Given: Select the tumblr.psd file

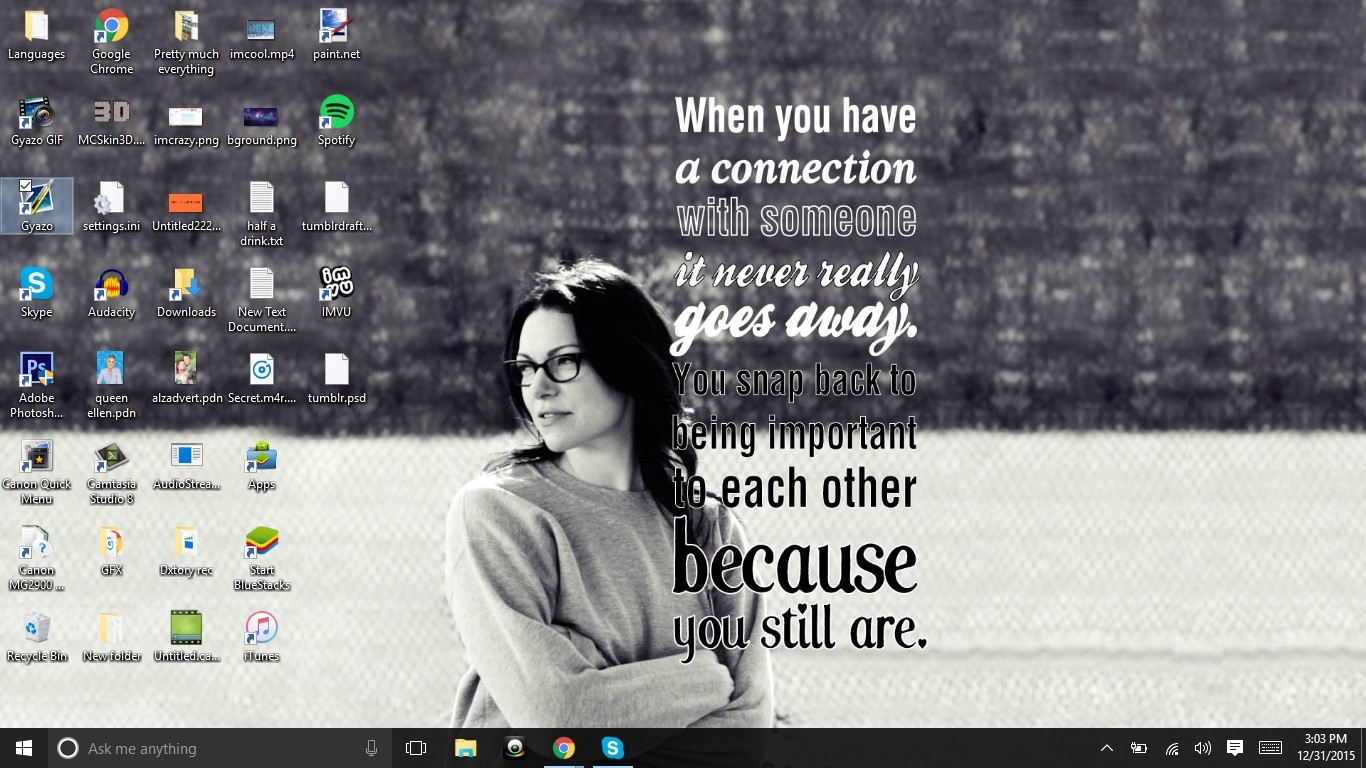Looking at the screenshot, I should pyautogui.click(x=336, y=379).
